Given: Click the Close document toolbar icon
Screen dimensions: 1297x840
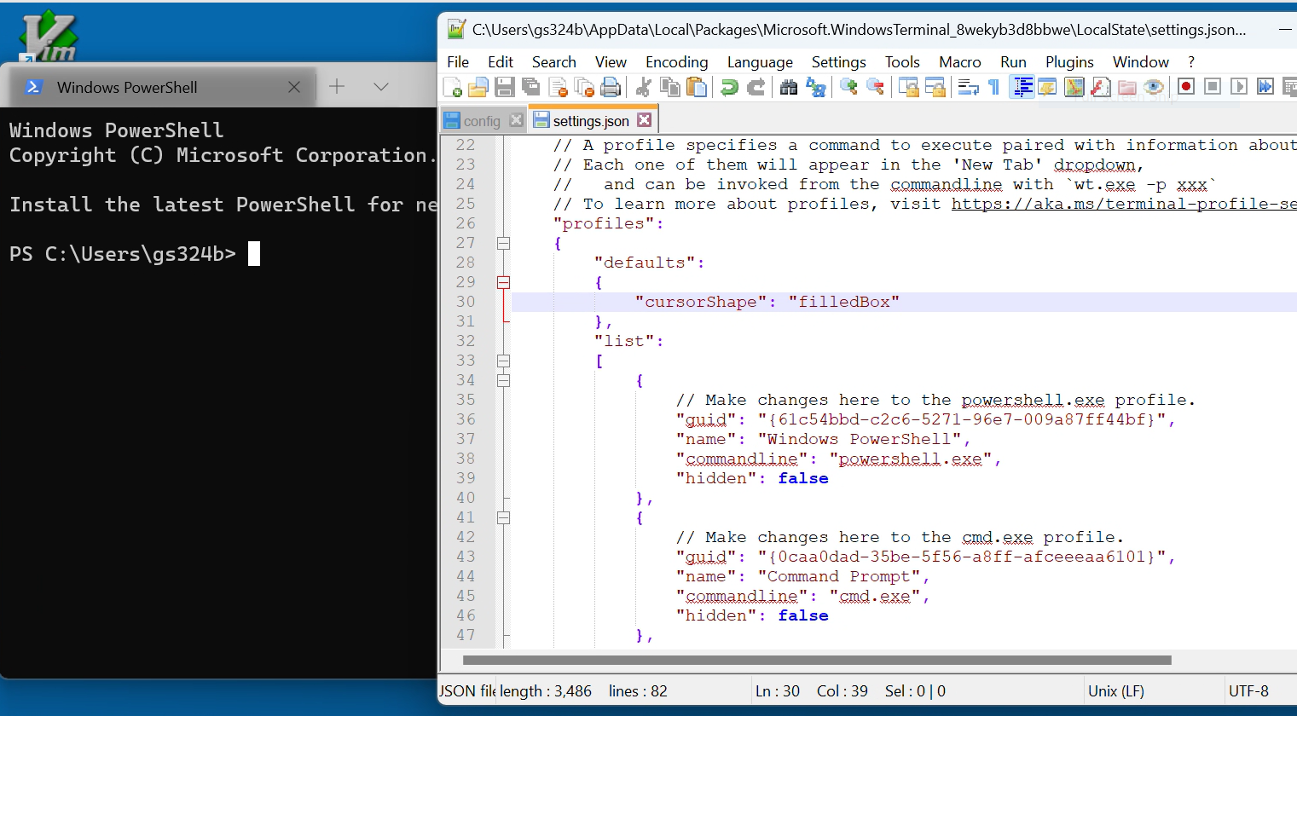Looking at the screenshot, I should [558, 87].
